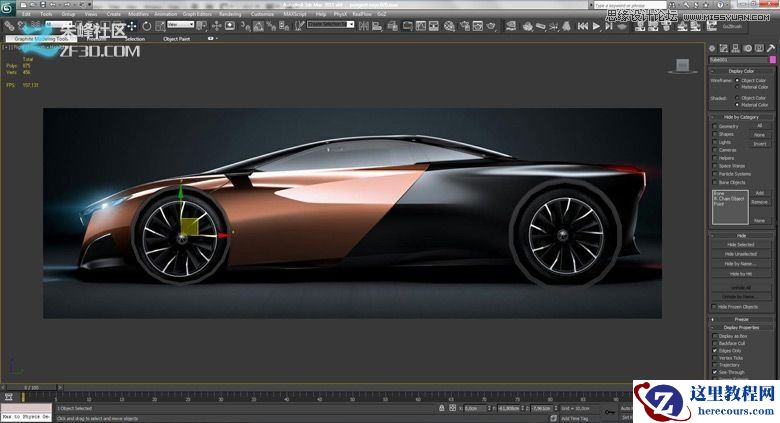Open the Curve Editor icon

tap(421, 26)
